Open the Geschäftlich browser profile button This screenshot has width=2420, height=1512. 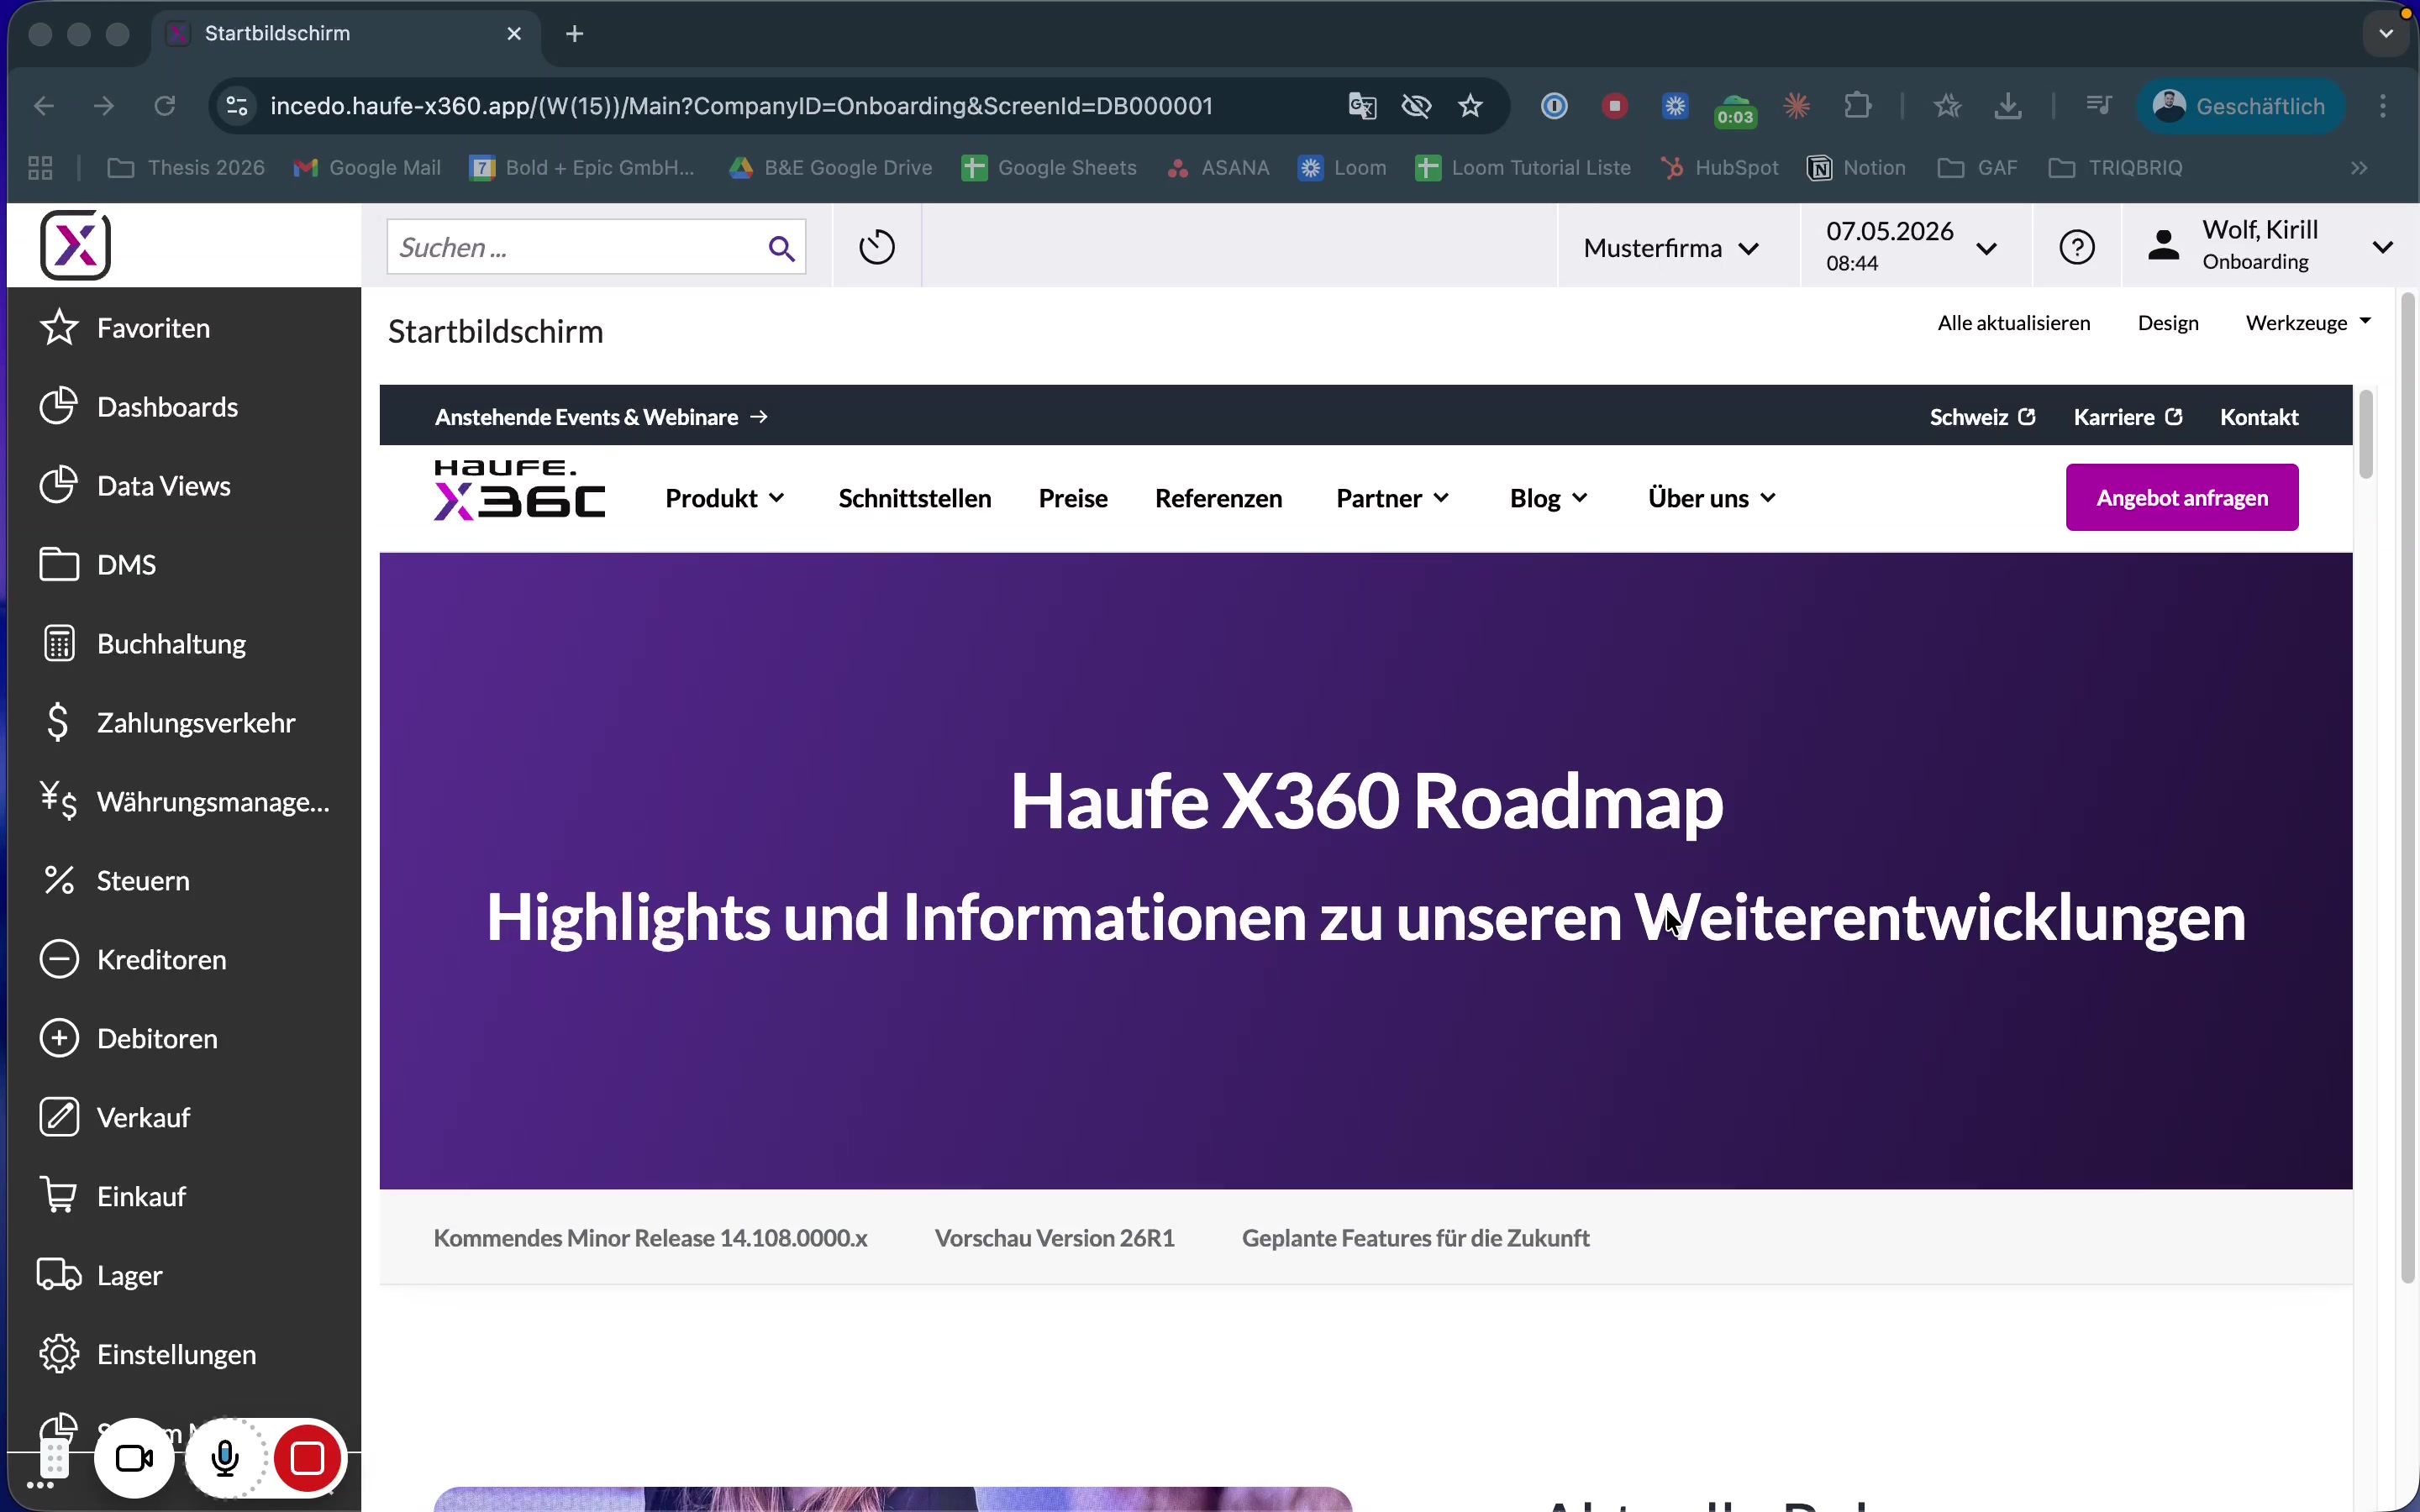tap(2240, 106)
